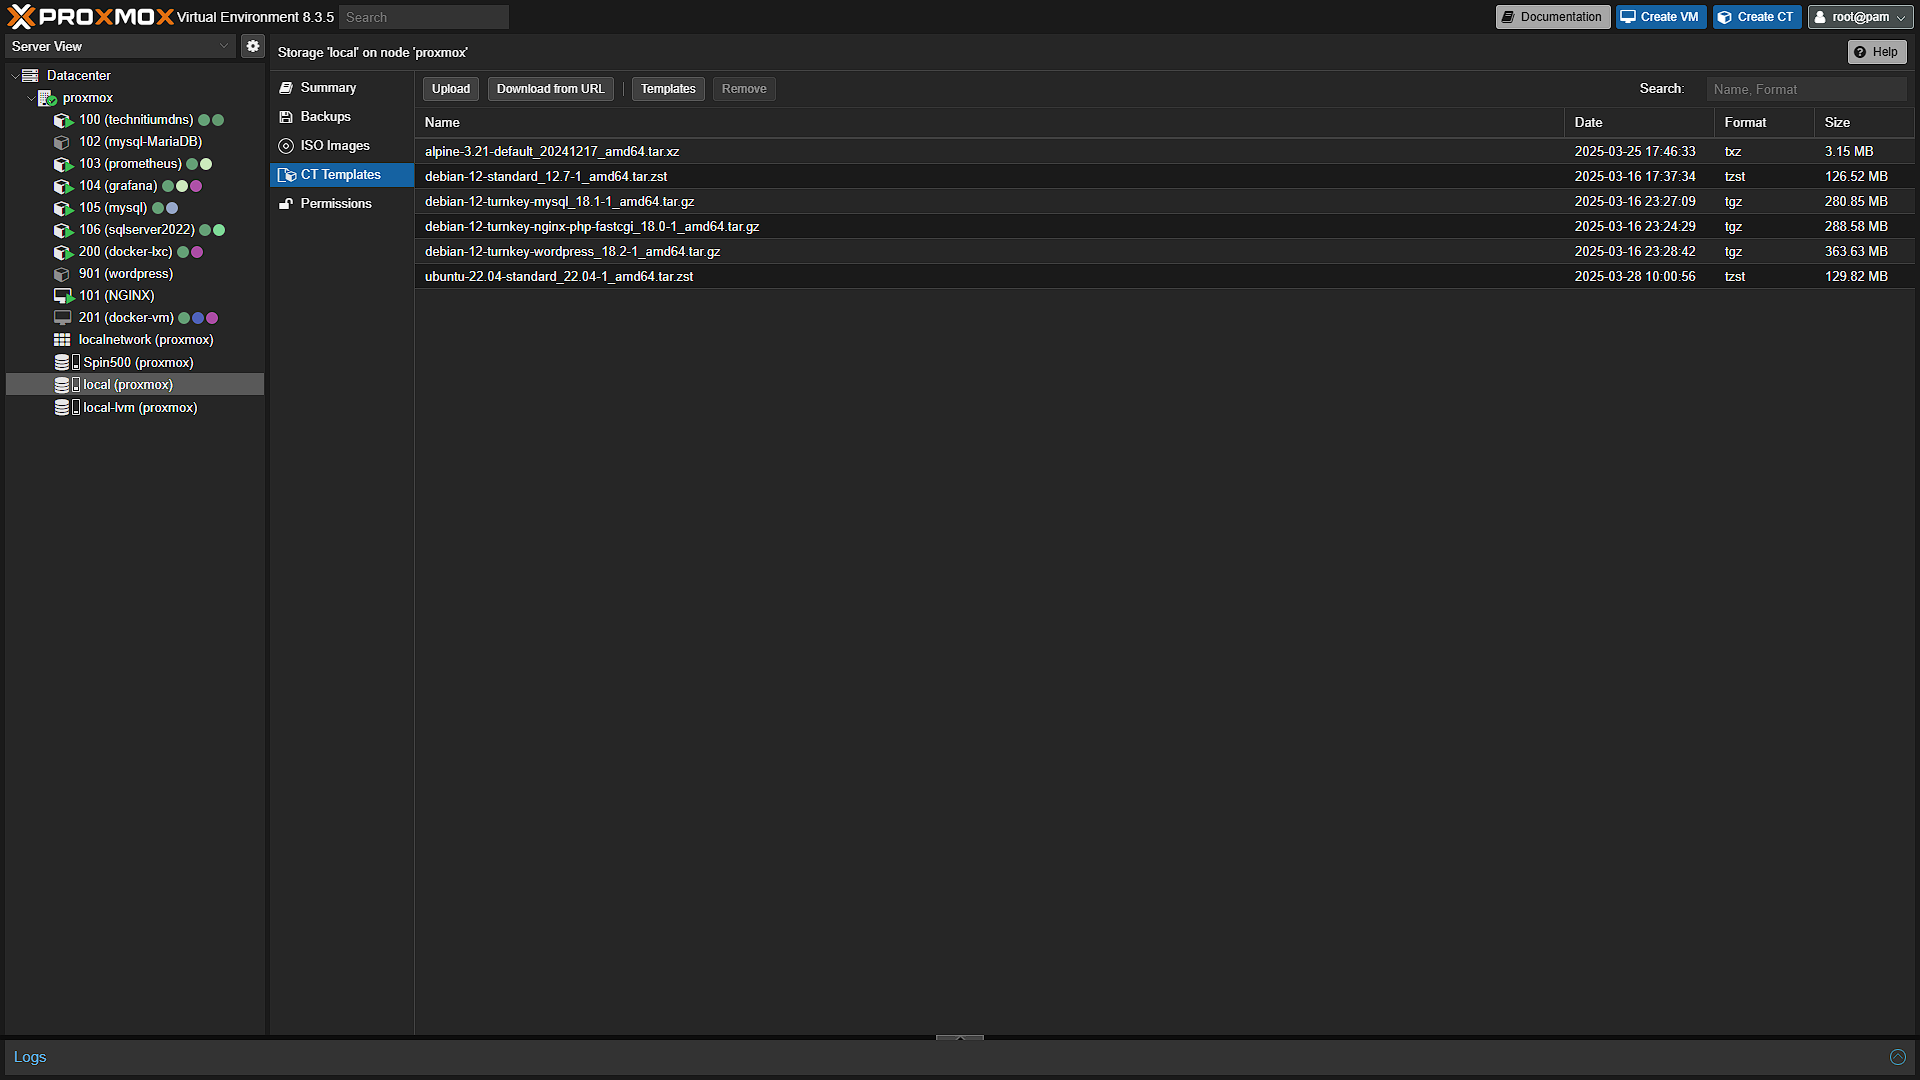Click the Remove button
This screenshot has height=1080, width=1920.
[744, 89]
